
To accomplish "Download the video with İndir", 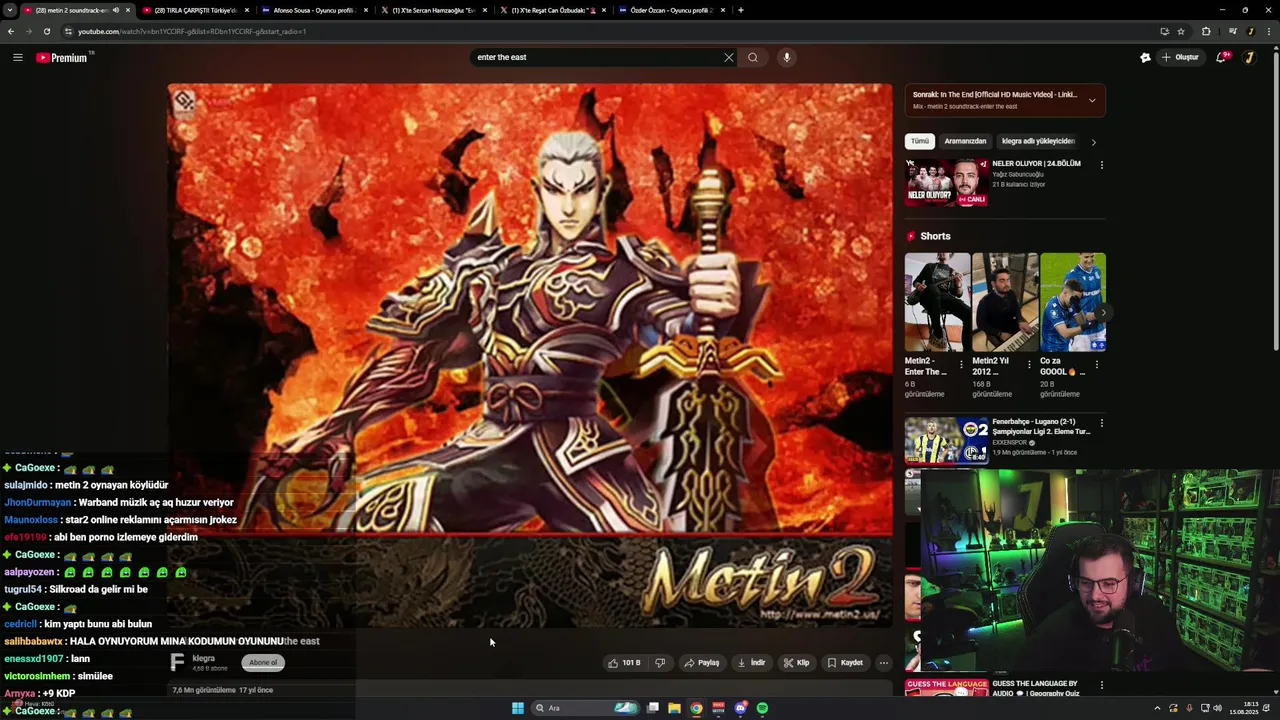I will [x=751, y=662].
